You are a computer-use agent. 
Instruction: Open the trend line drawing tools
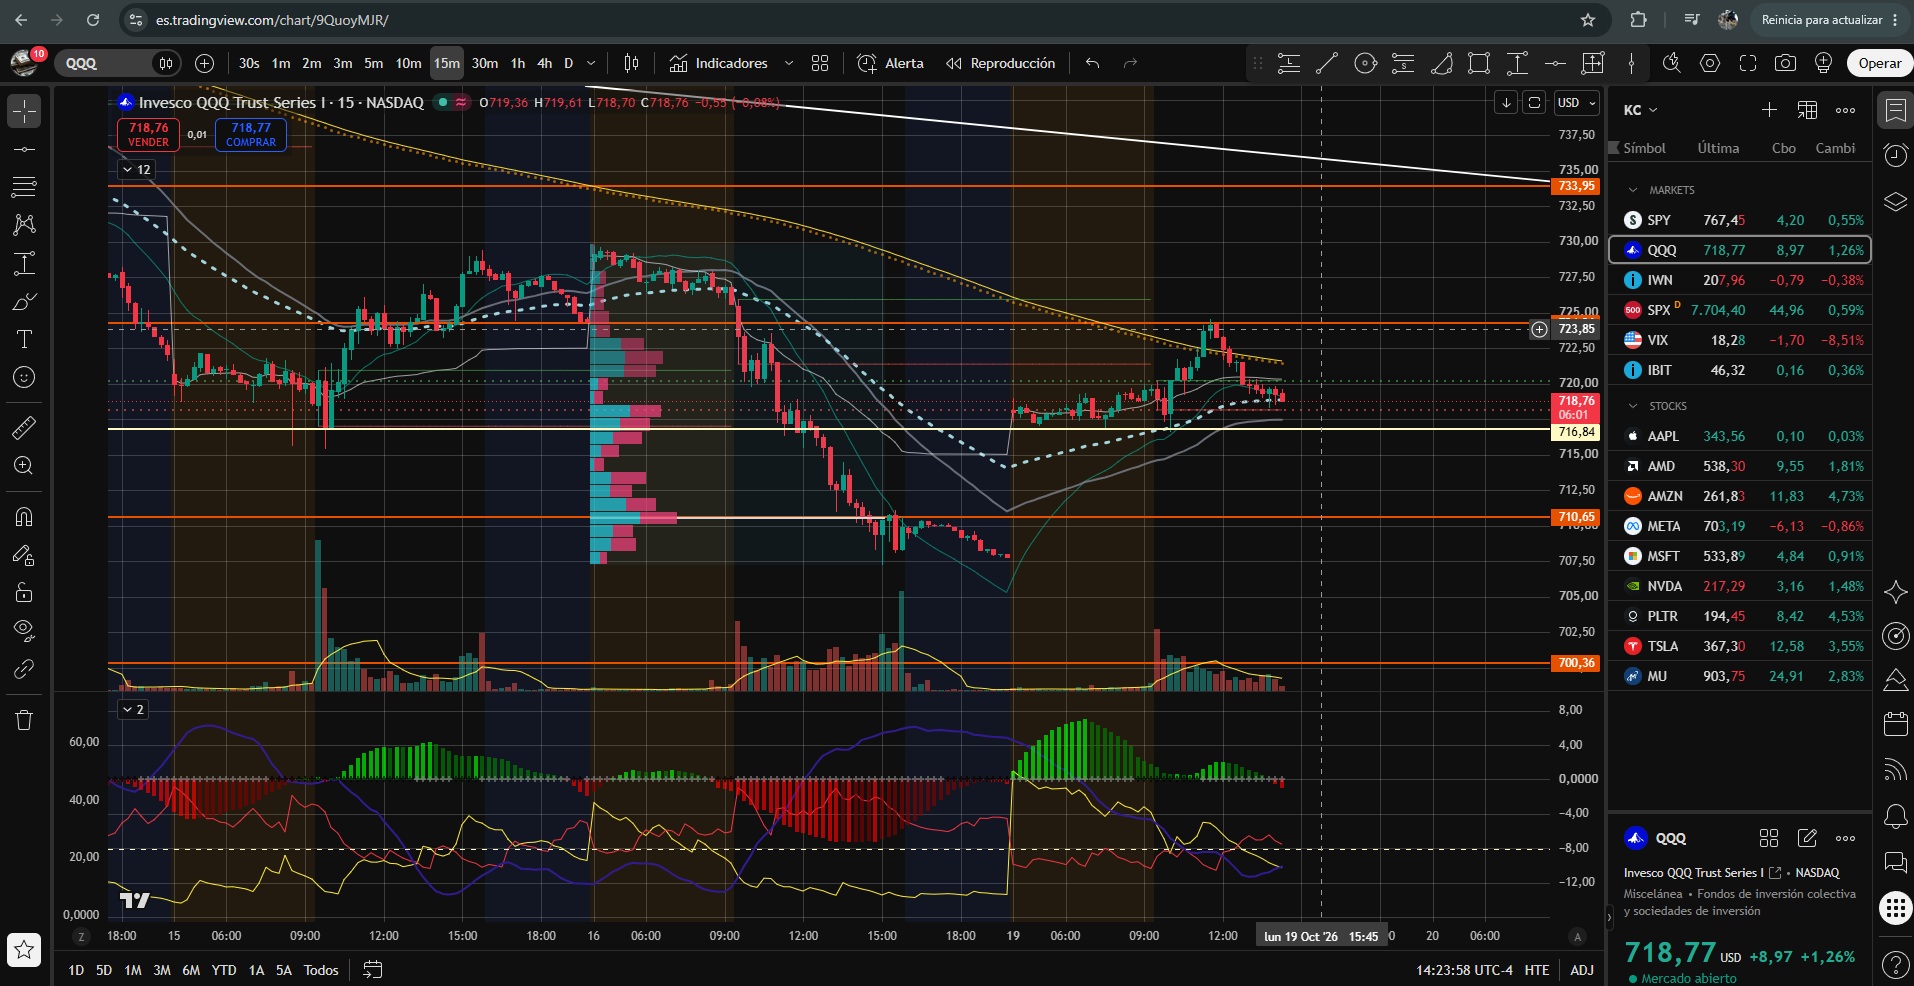pyautogui.click(x=24, y=149)
